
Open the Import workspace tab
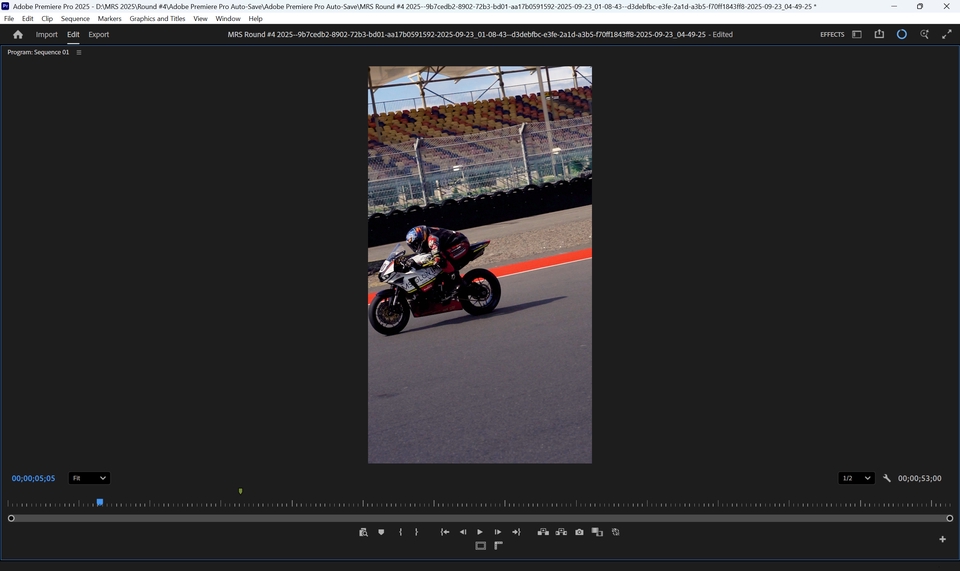pyautogui.click(x=47, y=34)
